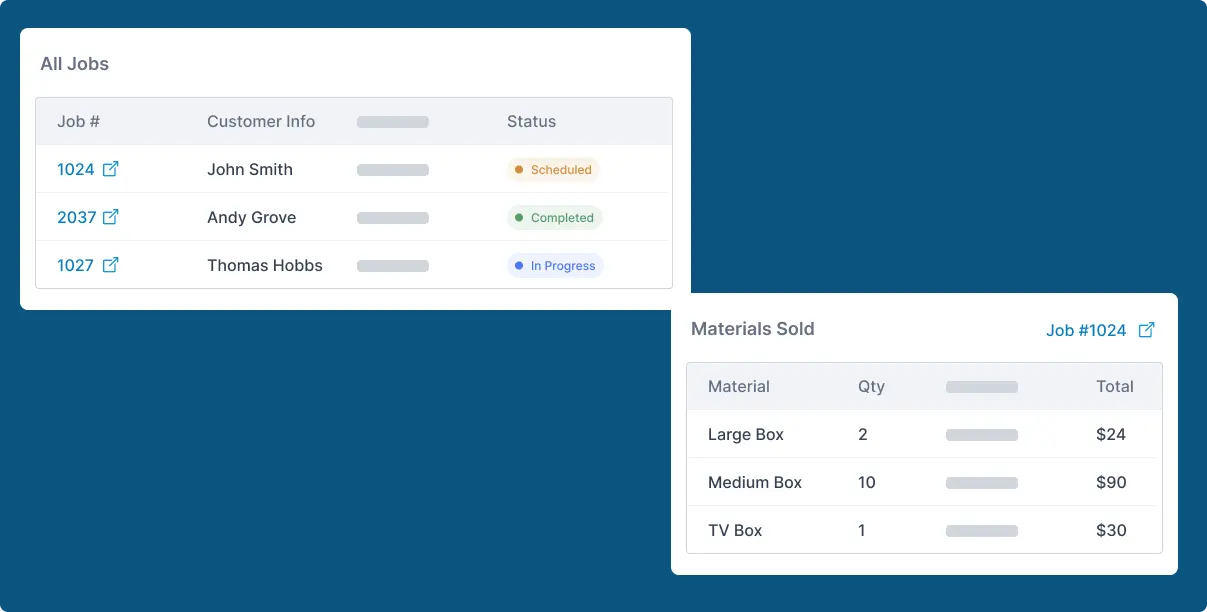The height and width of the screenshot is (612, 1207).
Task: Select the Medium Box material row
Action: coord(755,483)
